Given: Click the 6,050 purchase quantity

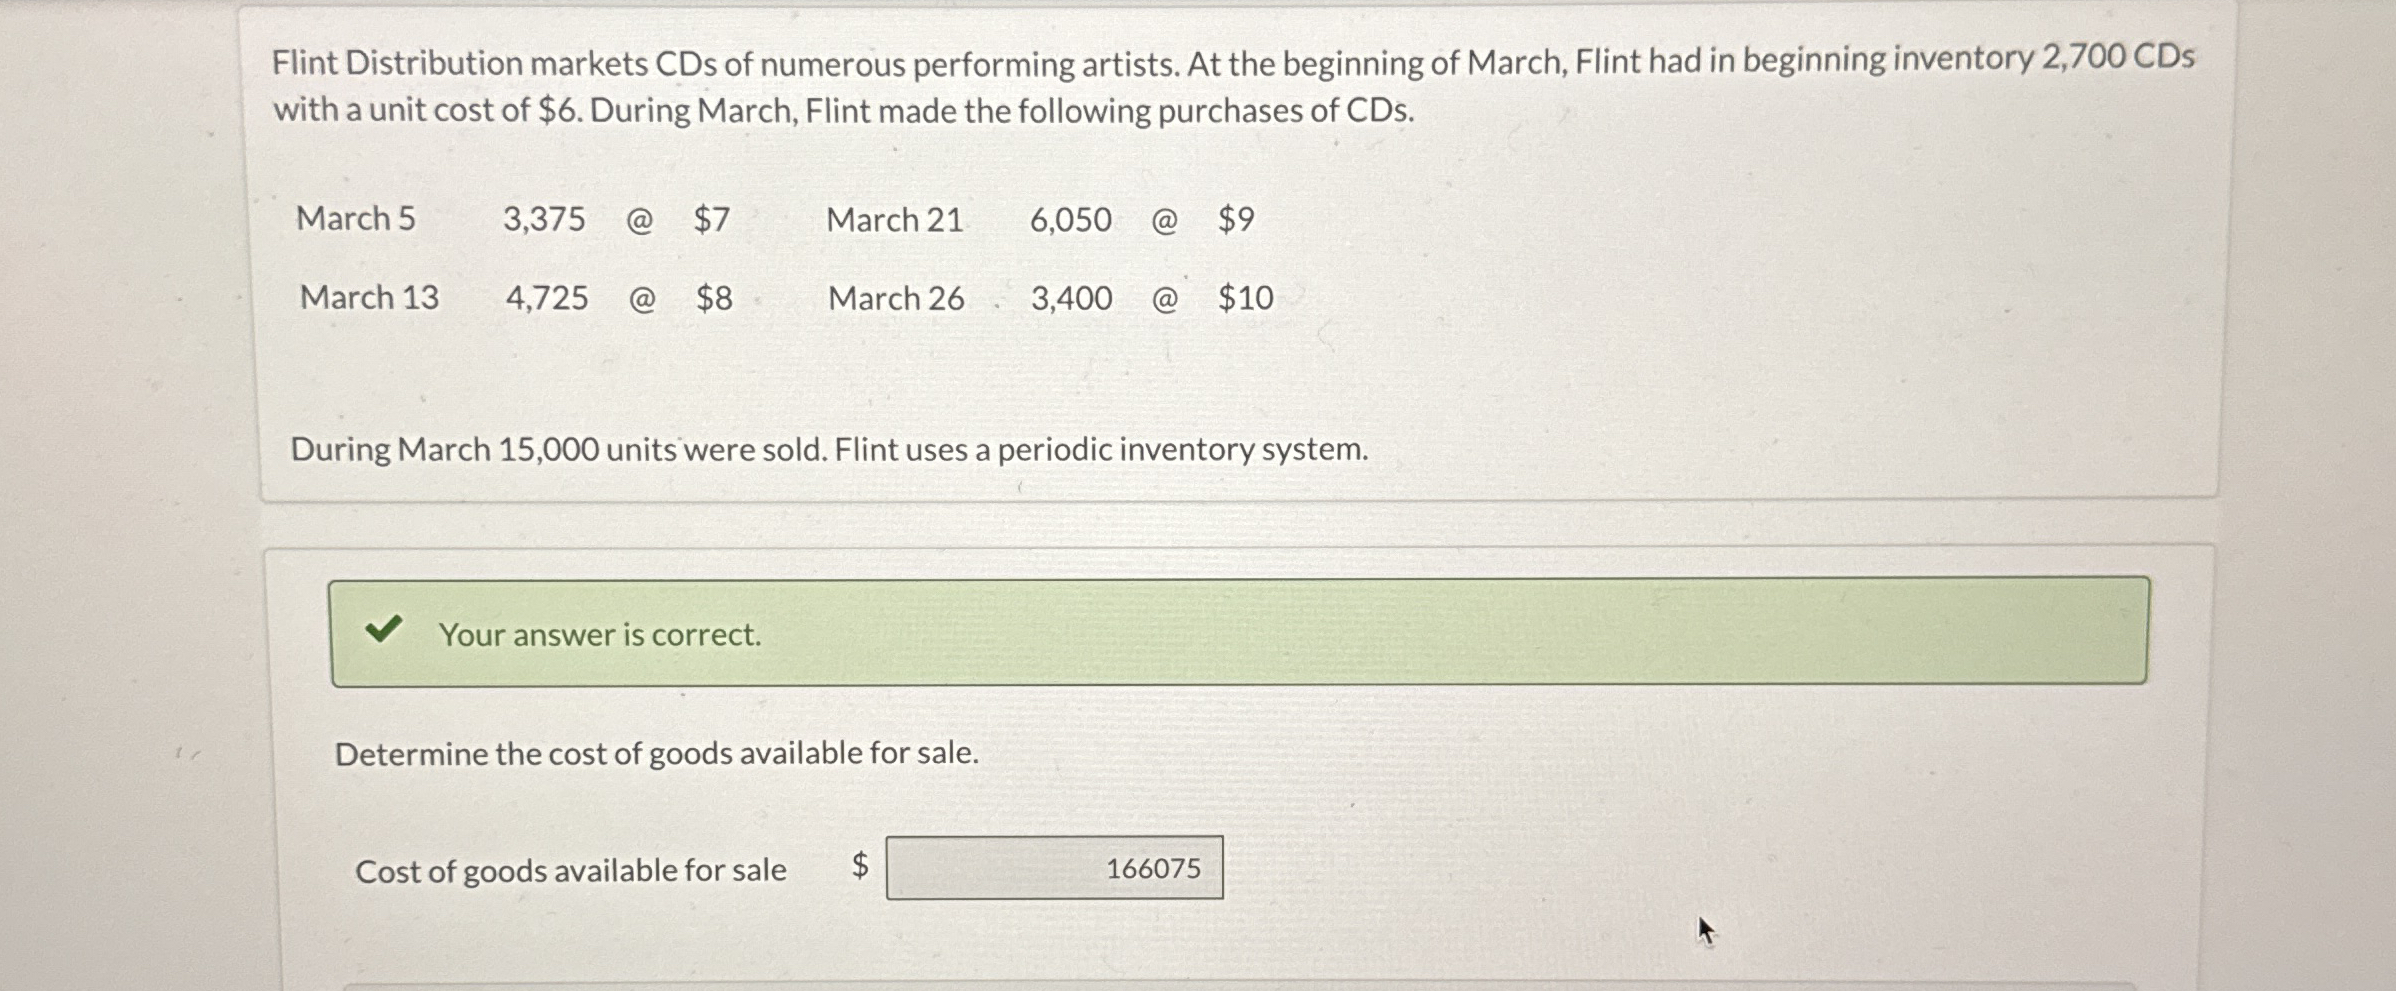Looking at the screenshot, I should pos(1070,220).
